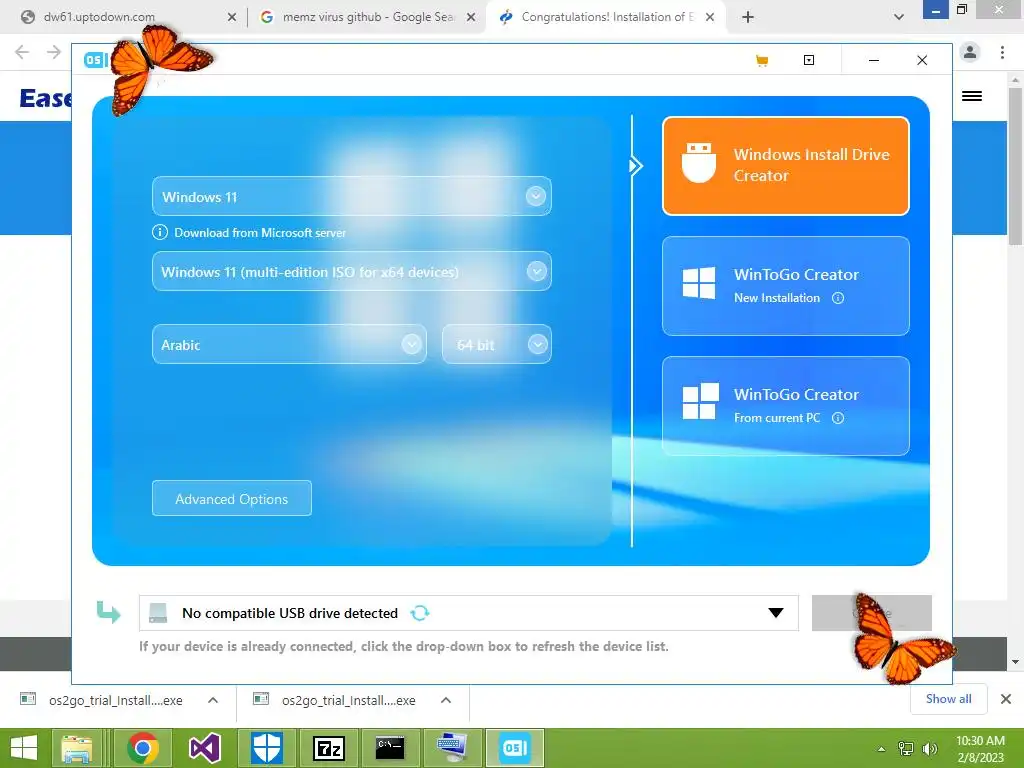
Task: Select Windows Install Drive Creator mode
Action: click(786, 166)
